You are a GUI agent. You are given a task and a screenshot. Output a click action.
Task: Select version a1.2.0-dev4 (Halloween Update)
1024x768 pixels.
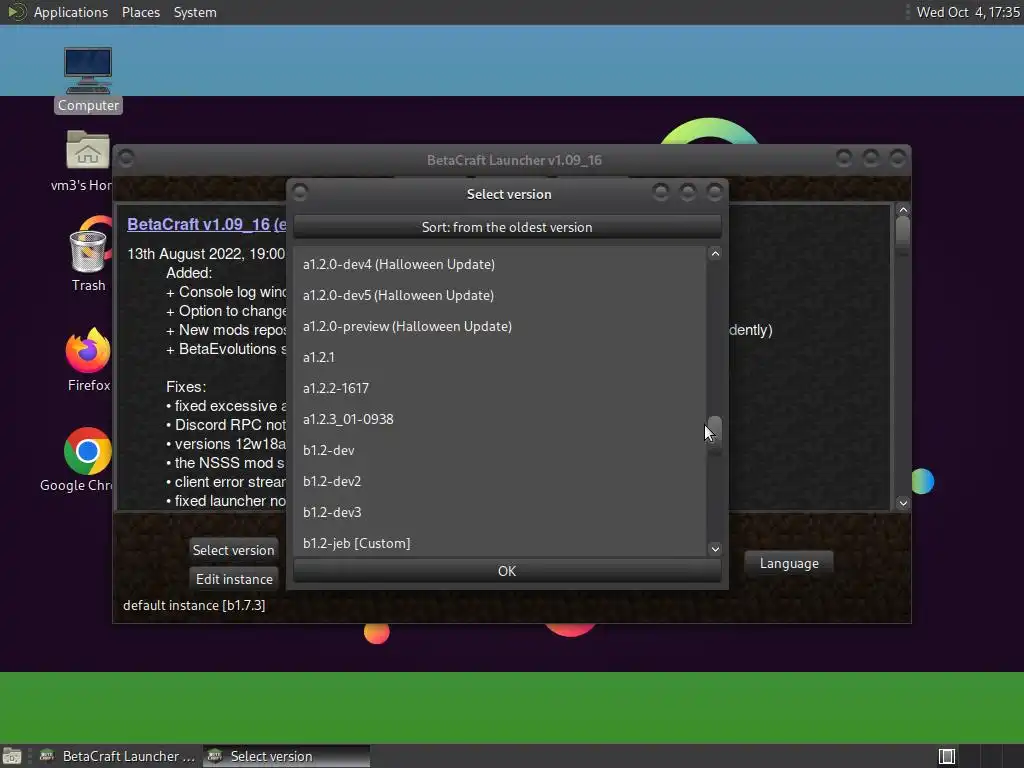tap(500, 264)
